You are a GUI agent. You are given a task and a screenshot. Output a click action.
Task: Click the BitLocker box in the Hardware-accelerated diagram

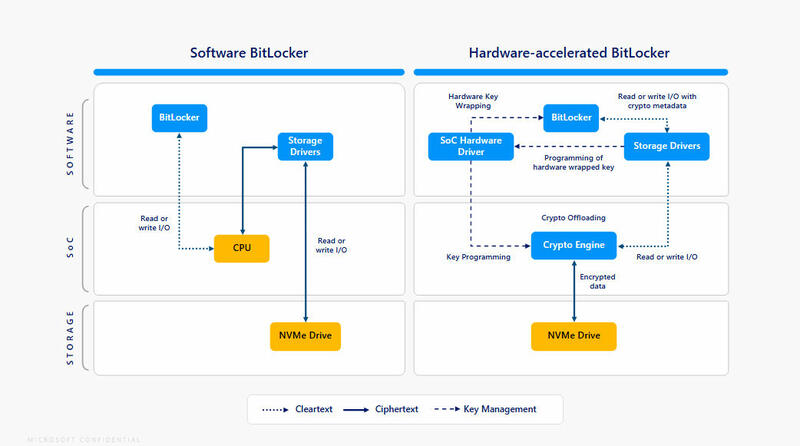point(571,118)
